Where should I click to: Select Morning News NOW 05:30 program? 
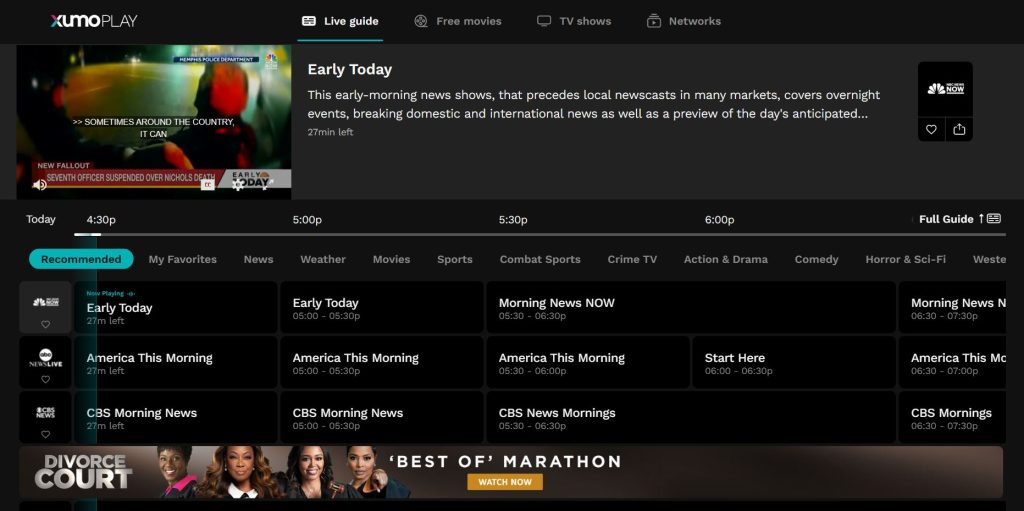pos(691,307)
